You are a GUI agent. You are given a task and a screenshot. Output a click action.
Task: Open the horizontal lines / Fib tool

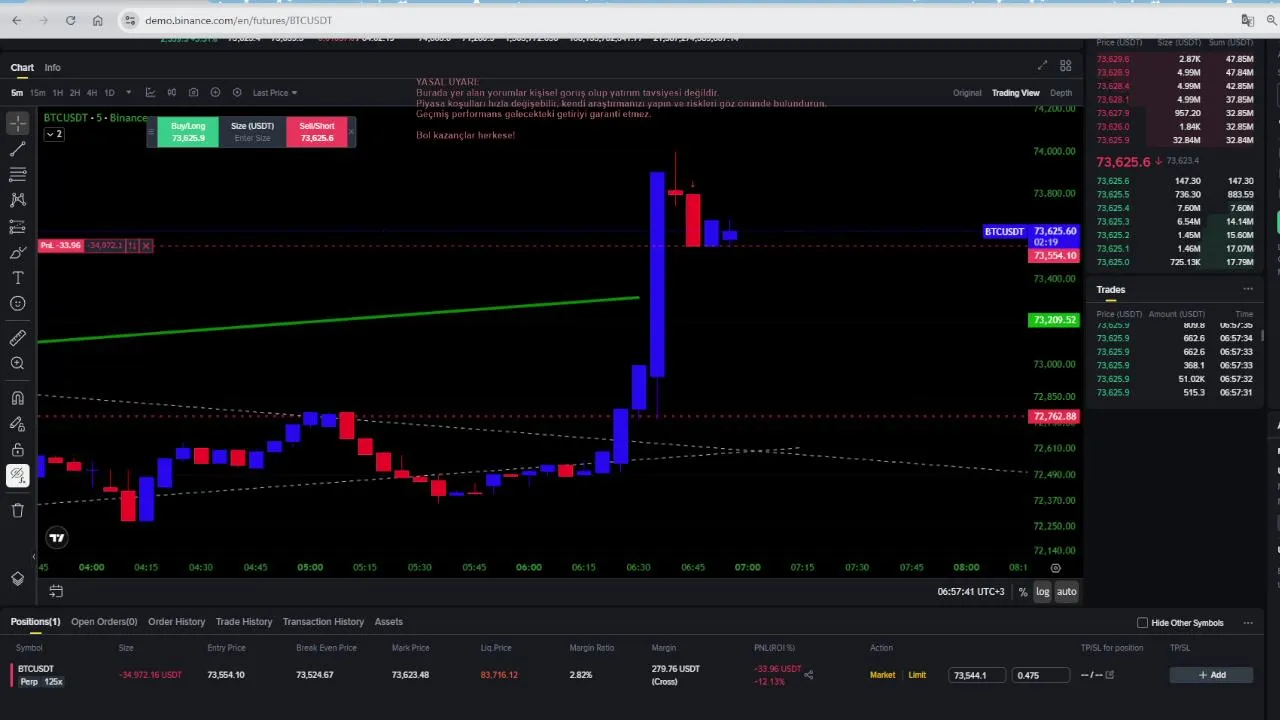pyautogui.click(x=17, y=175)
